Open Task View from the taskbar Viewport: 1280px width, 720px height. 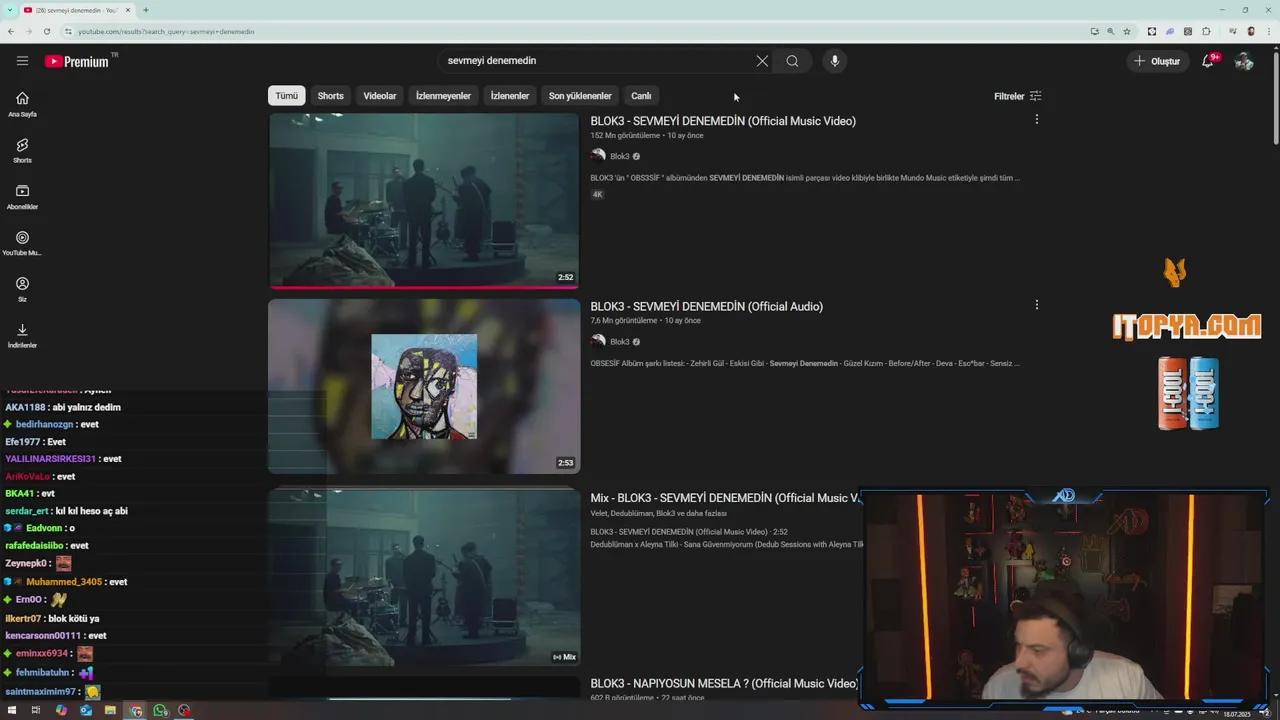[x=36, y=710]
